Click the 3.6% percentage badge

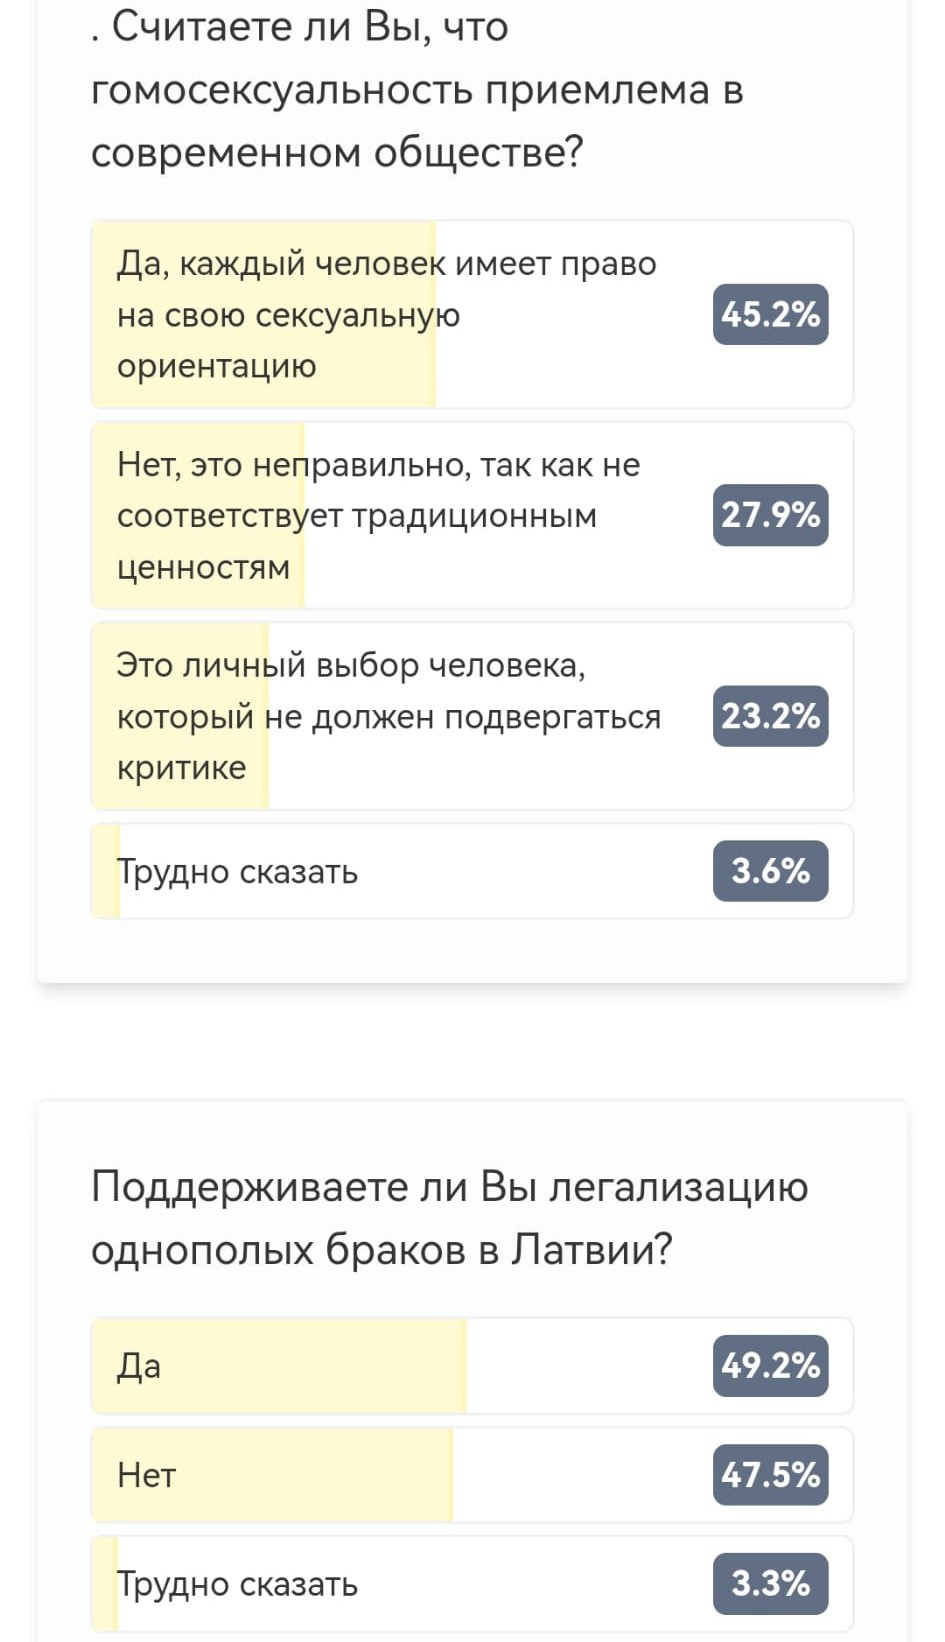point(770,871)
